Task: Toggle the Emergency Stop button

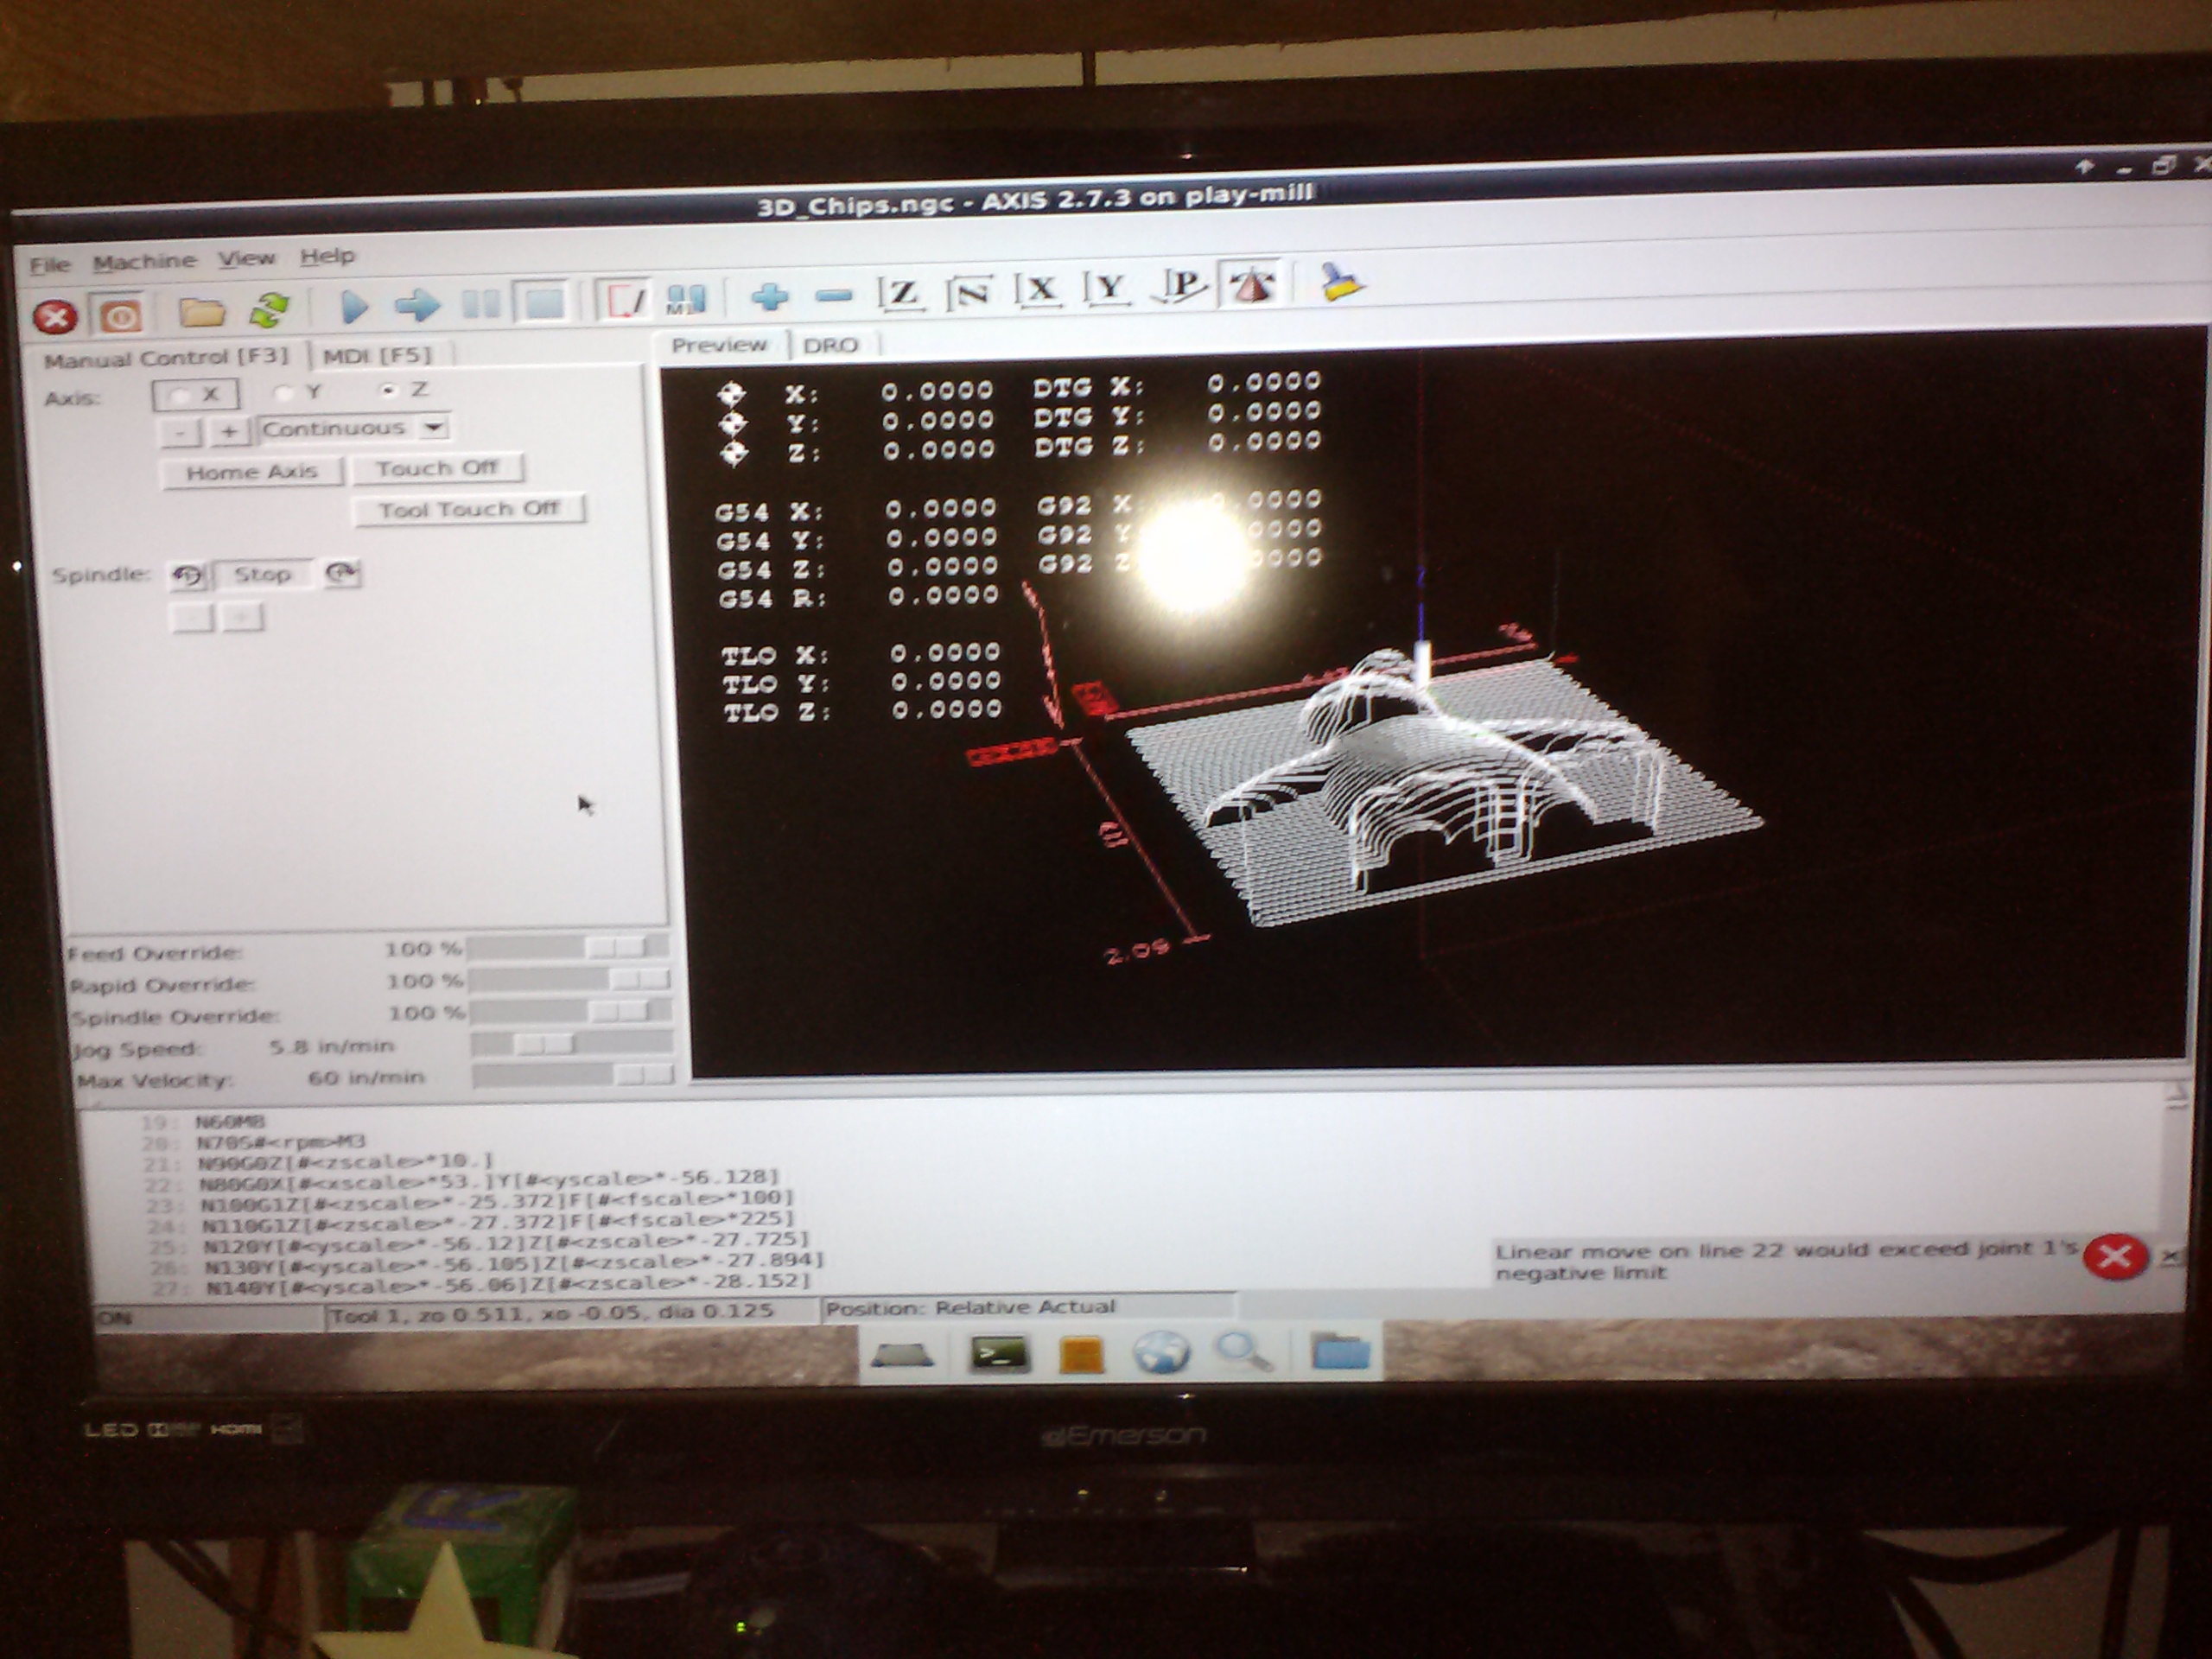Action: pos(55,317)
